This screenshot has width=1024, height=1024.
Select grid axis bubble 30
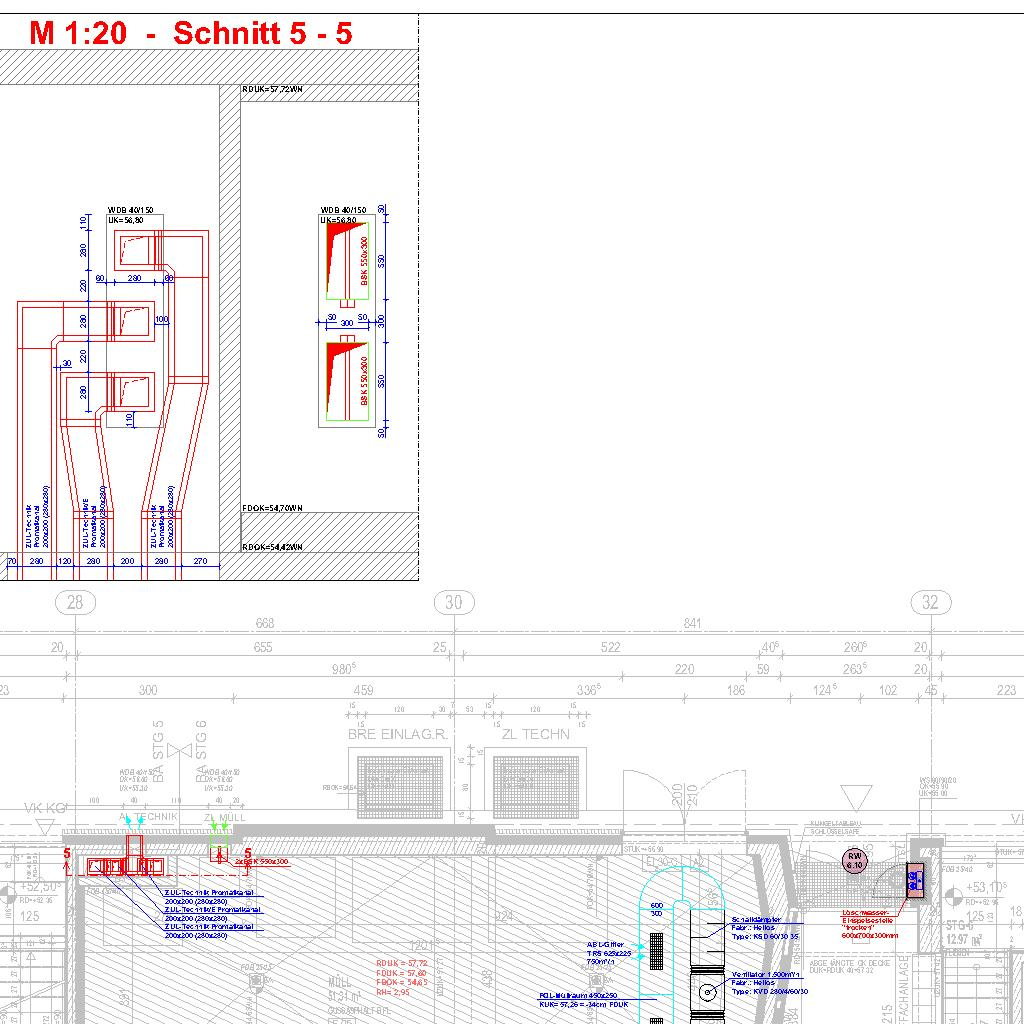point(454,602)
